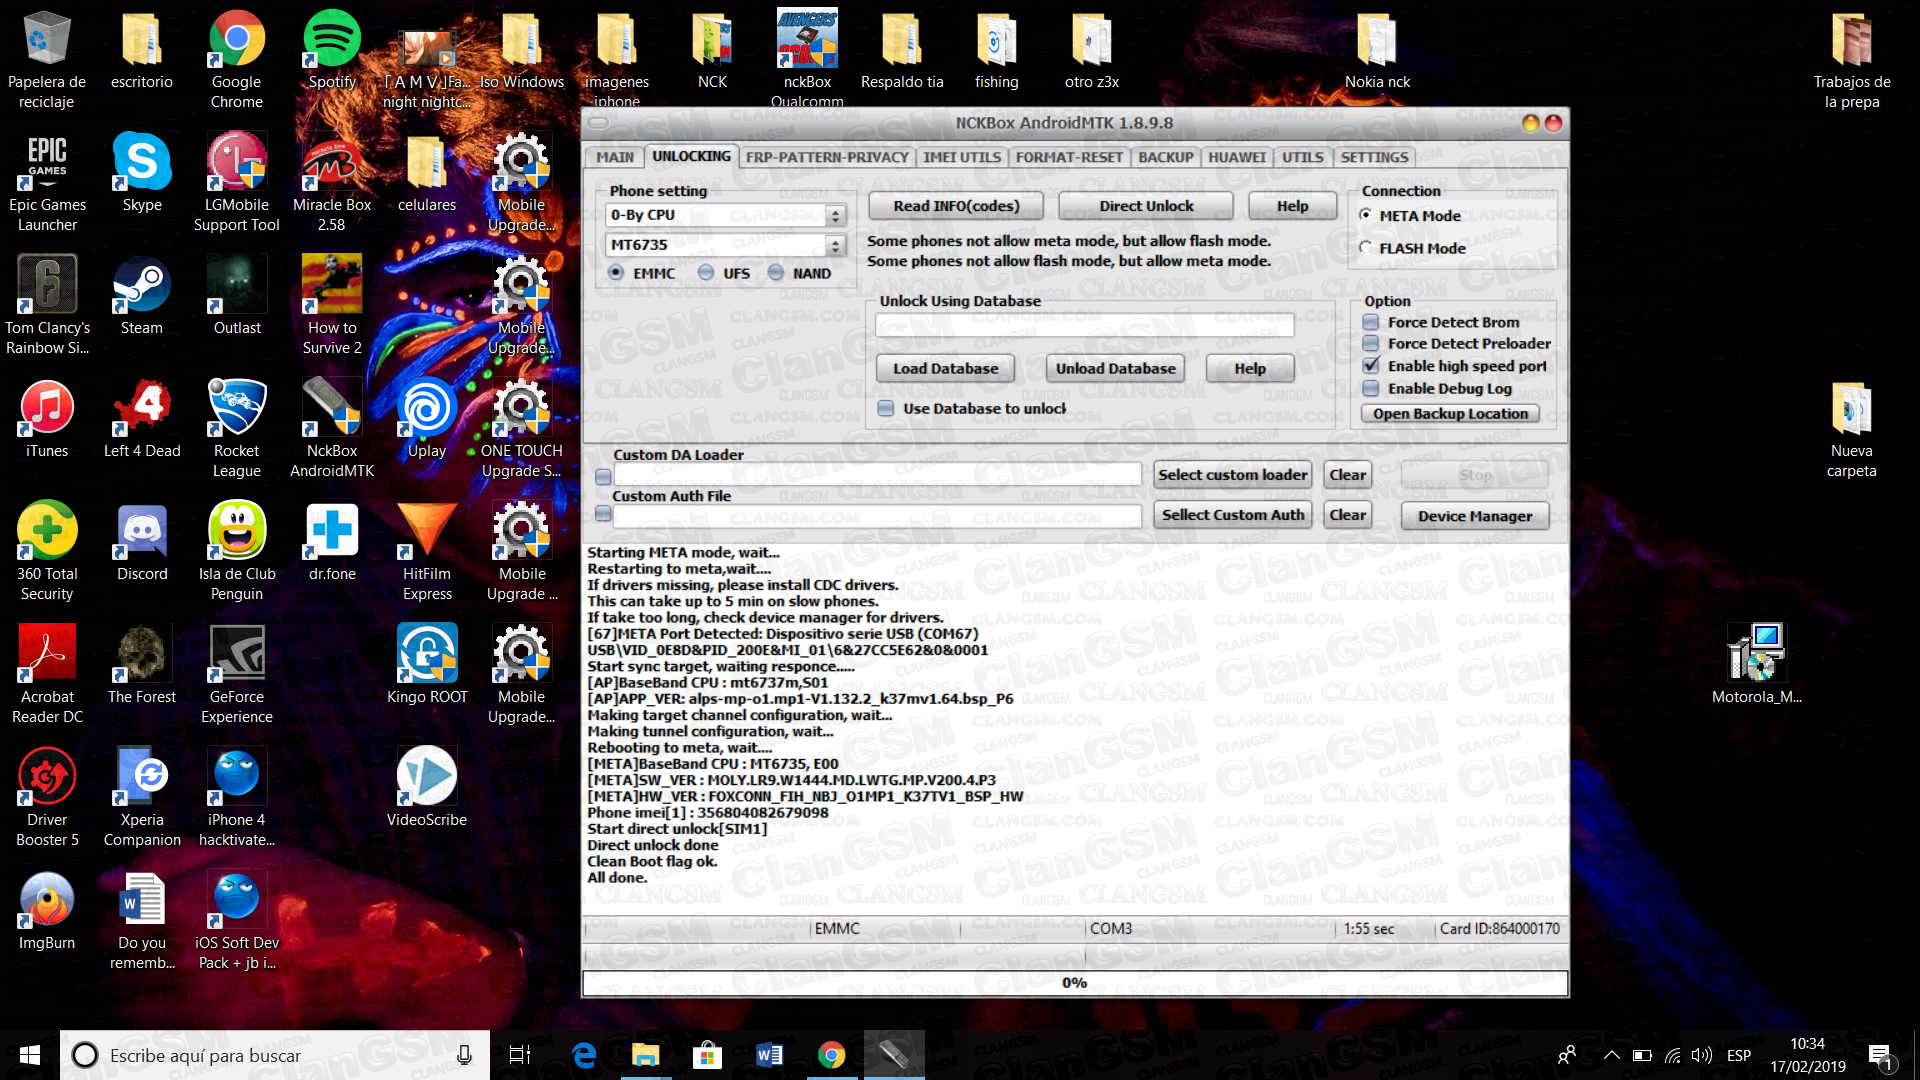Switch to the MAIN tab
1920x1080 pixels.
pyautogui.click(x=615, y=157)
